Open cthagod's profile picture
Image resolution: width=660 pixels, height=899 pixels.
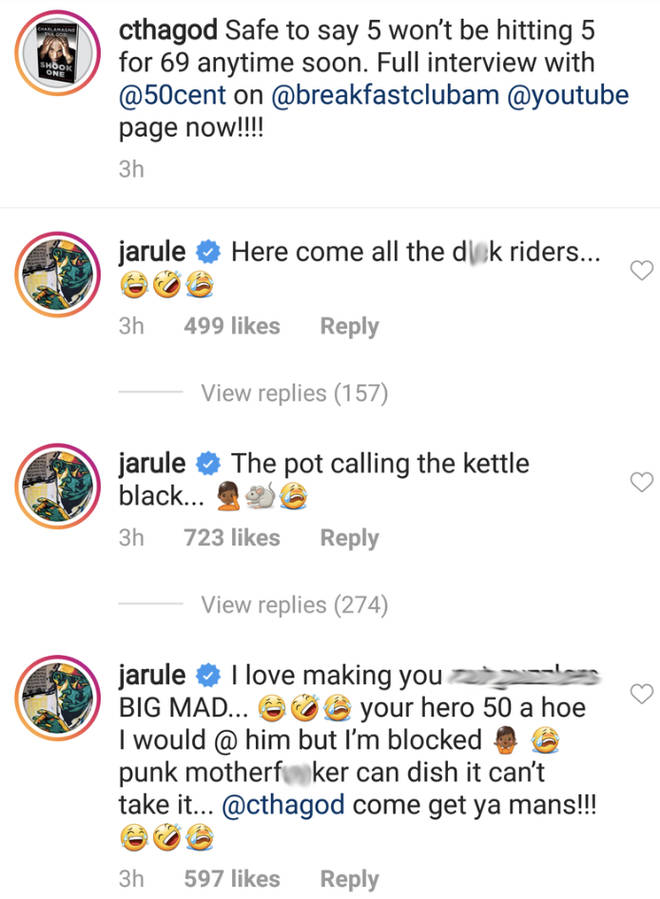coord(57,53)
